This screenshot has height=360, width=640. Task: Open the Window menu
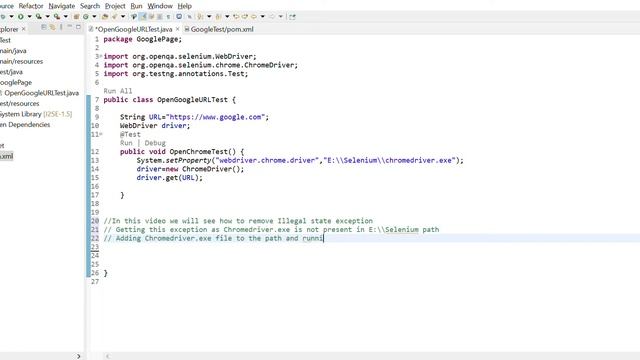click(x=160, y=6)
